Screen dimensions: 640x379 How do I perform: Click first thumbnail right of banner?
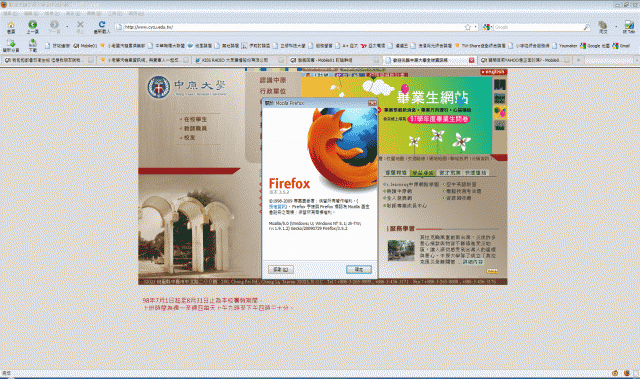tap(500, 84)
